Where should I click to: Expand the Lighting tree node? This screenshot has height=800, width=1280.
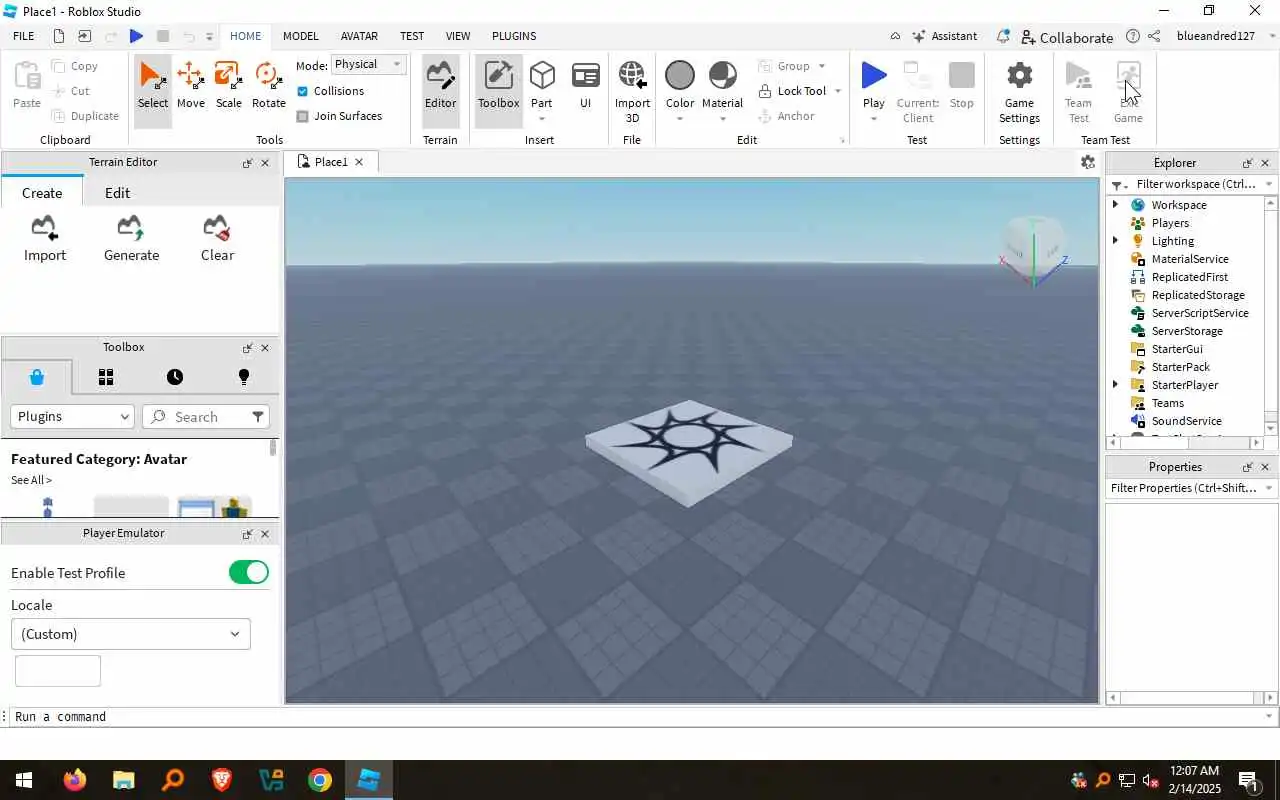pyautogui.click(x=1115, y=241)
